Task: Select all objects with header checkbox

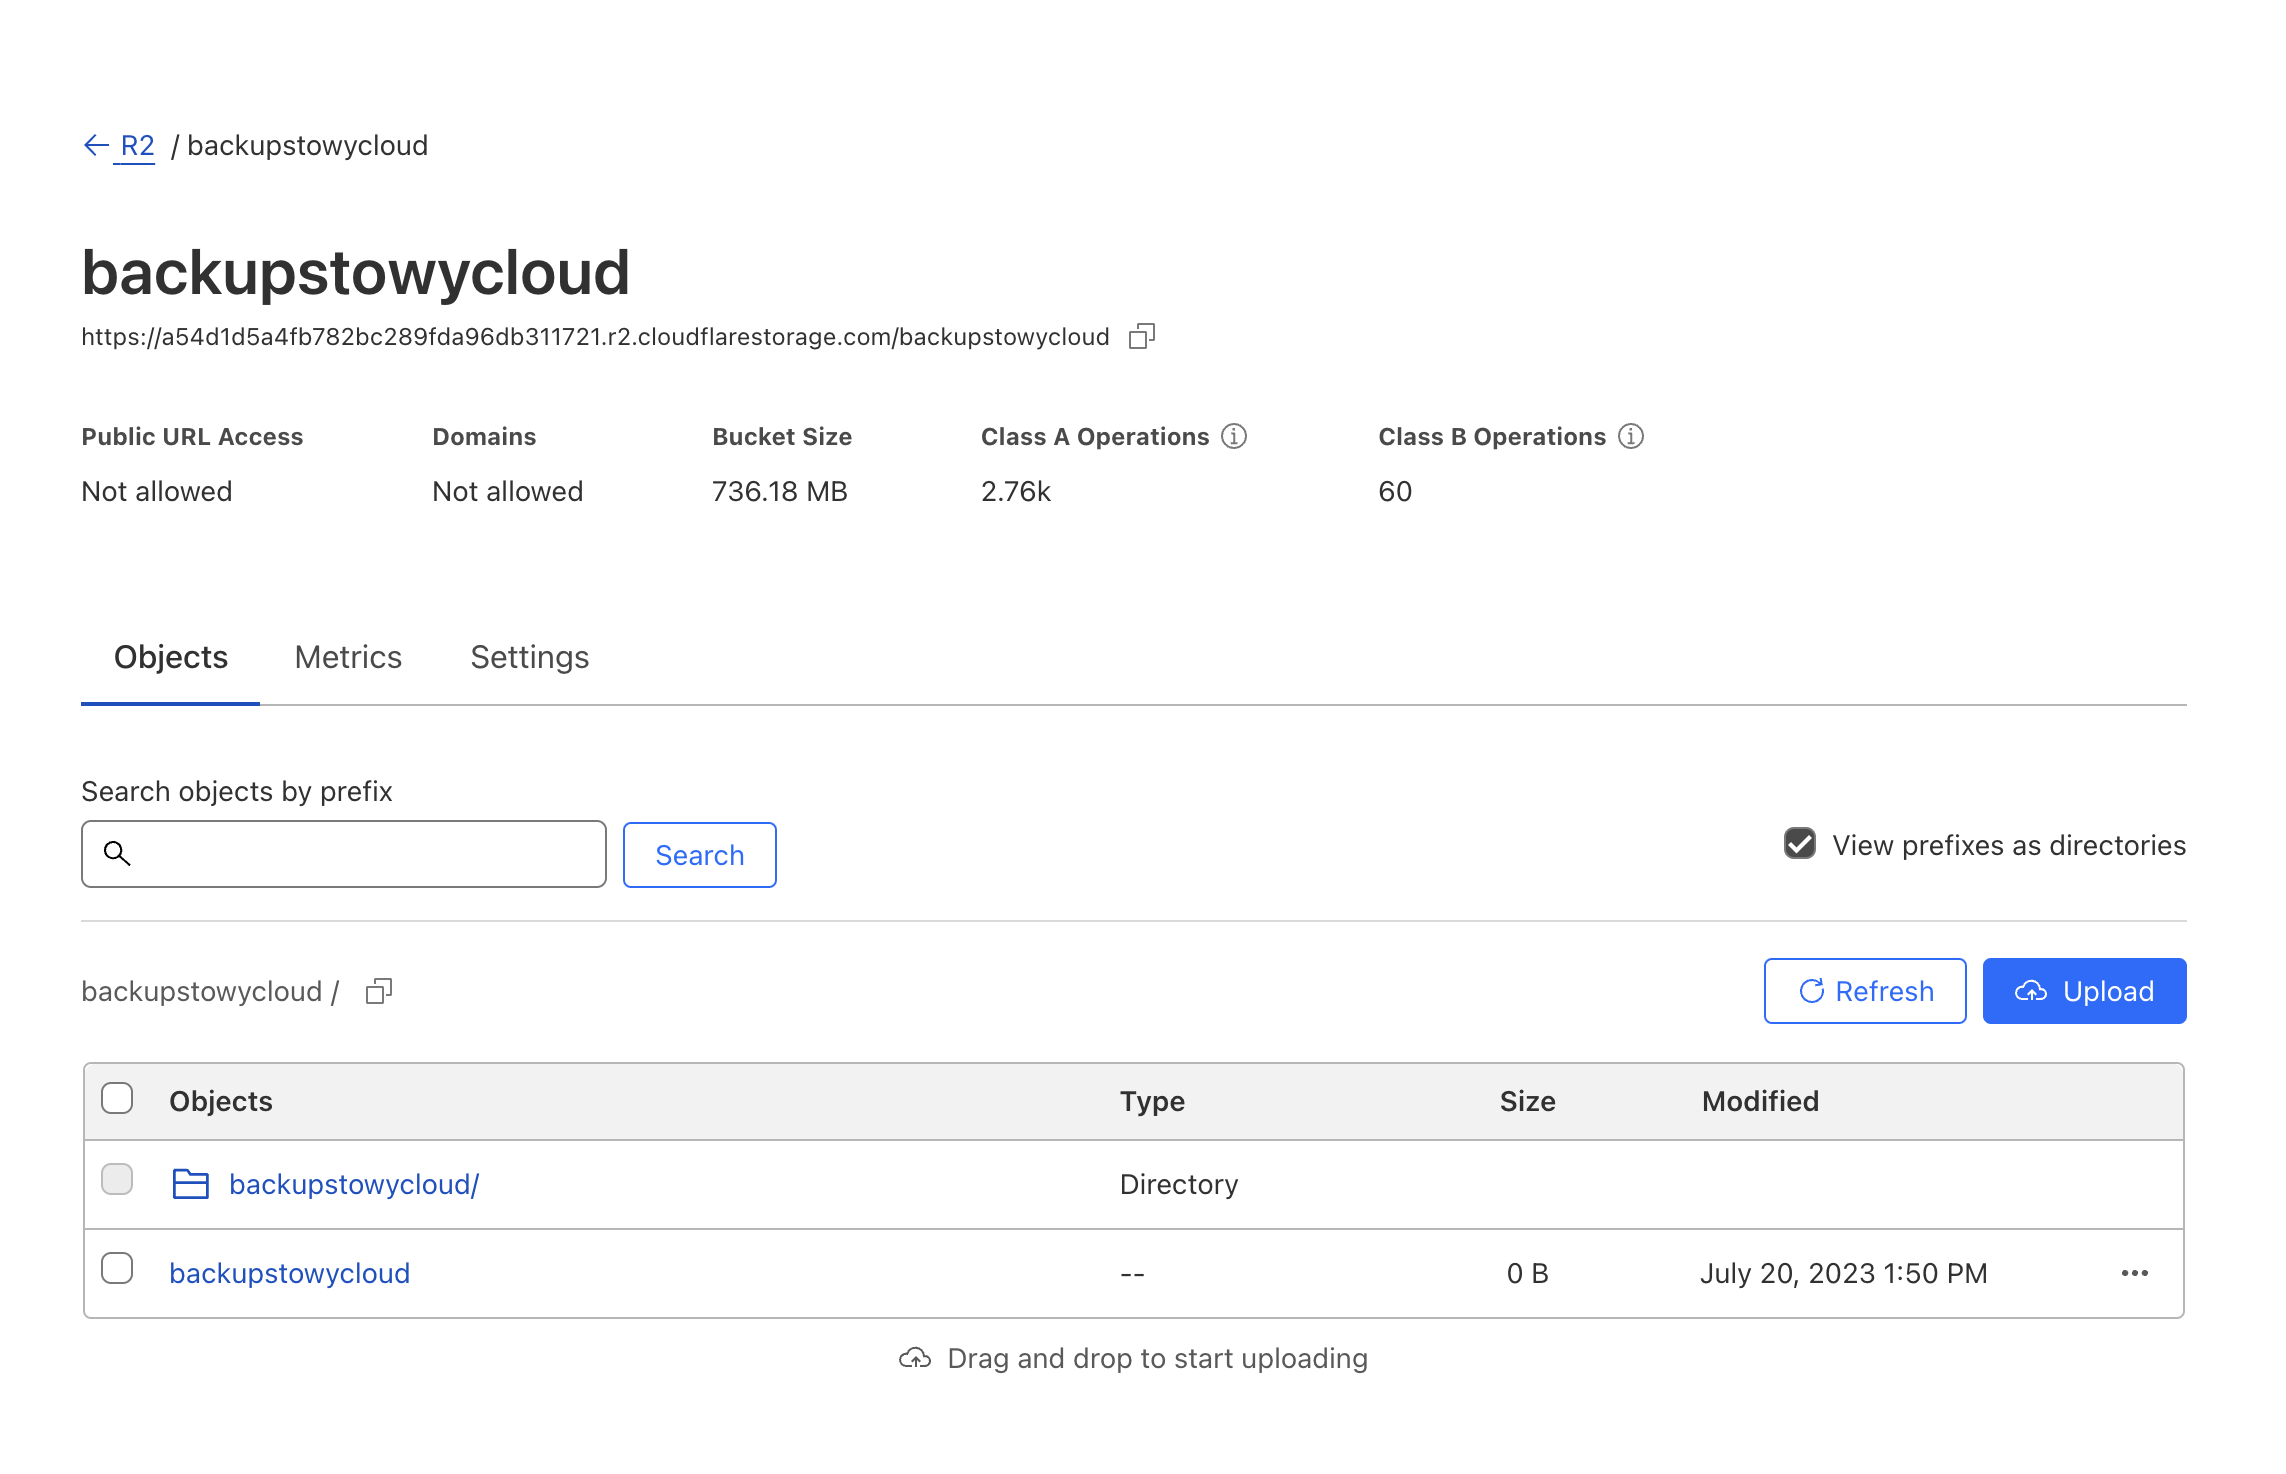Action: [x=117, y=1098]
